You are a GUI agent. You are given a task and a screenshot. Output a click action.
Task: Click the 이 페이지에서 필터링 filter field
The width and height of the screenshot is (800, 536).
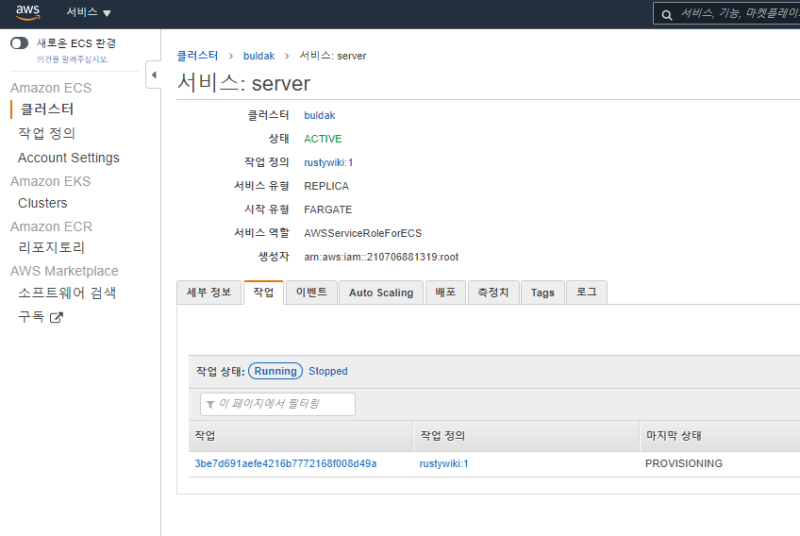(x=278, y=404)
